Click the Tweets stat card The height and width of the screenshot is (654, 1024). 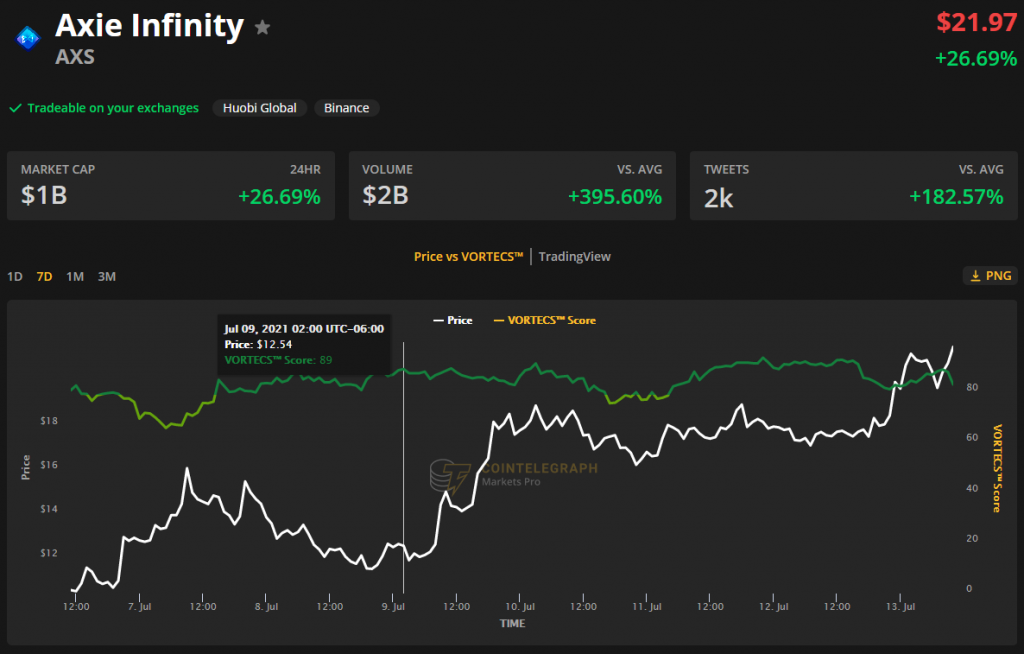point(853,185)
